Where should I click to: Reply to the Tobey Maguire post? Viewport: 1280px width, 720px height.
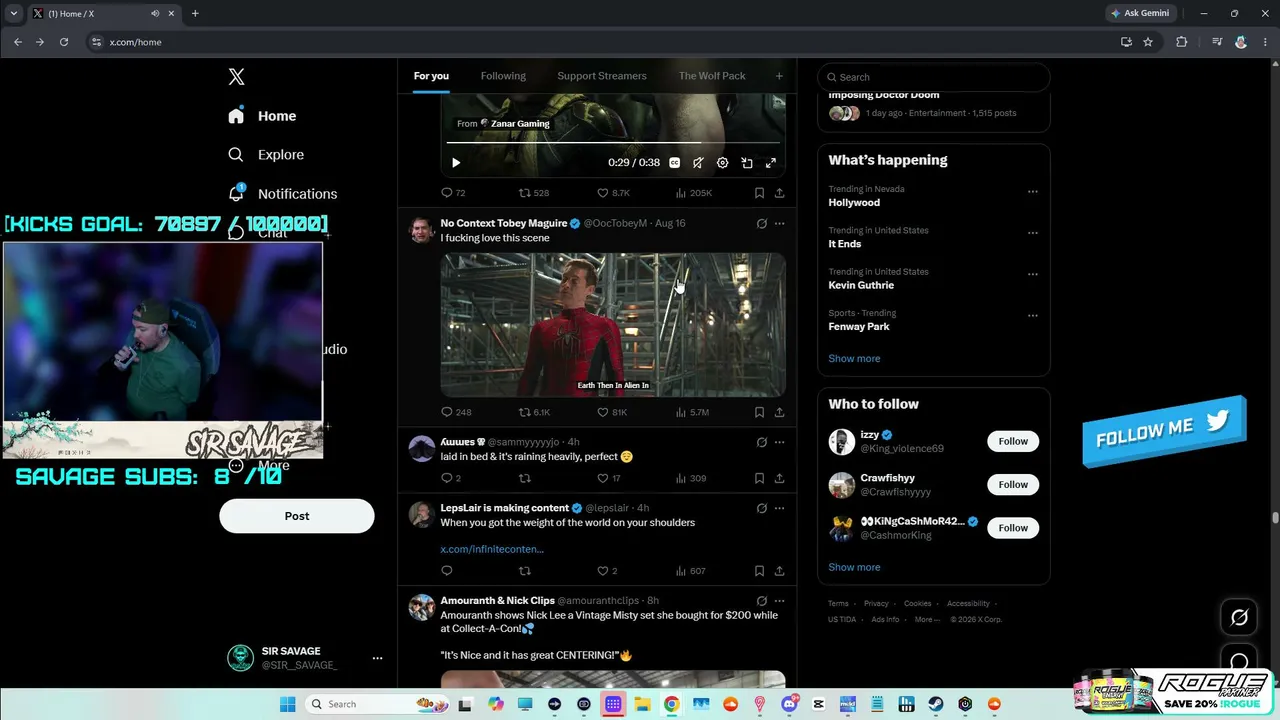coord(456,412)
